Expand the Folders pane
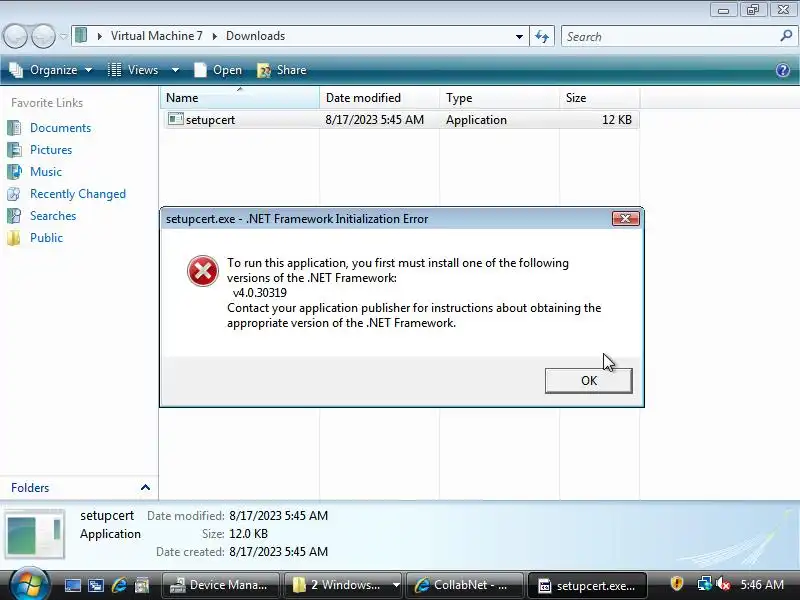800x600 pixels. pos(145,487)
